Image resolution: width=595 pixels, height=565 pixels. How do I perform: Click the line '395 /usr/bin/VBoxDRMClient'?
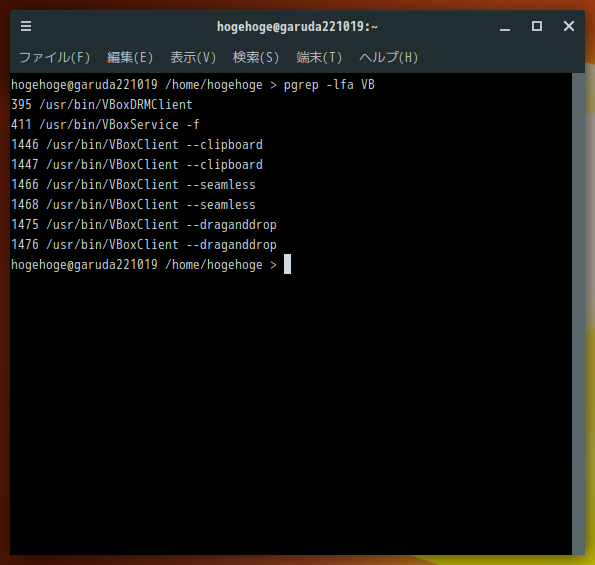click(102, 105)
